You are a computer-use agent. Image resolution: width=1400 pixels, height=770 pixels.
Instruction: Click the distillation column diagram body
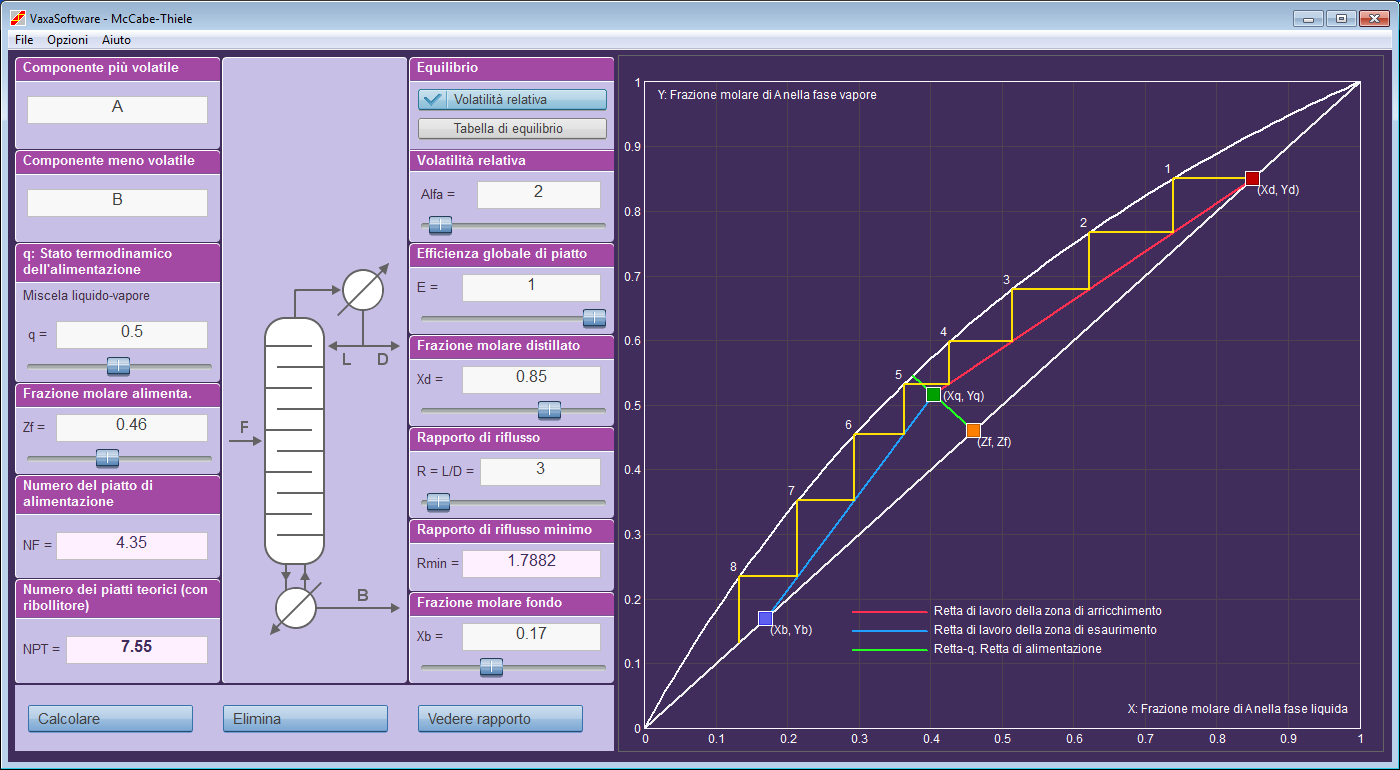point(294,441)
